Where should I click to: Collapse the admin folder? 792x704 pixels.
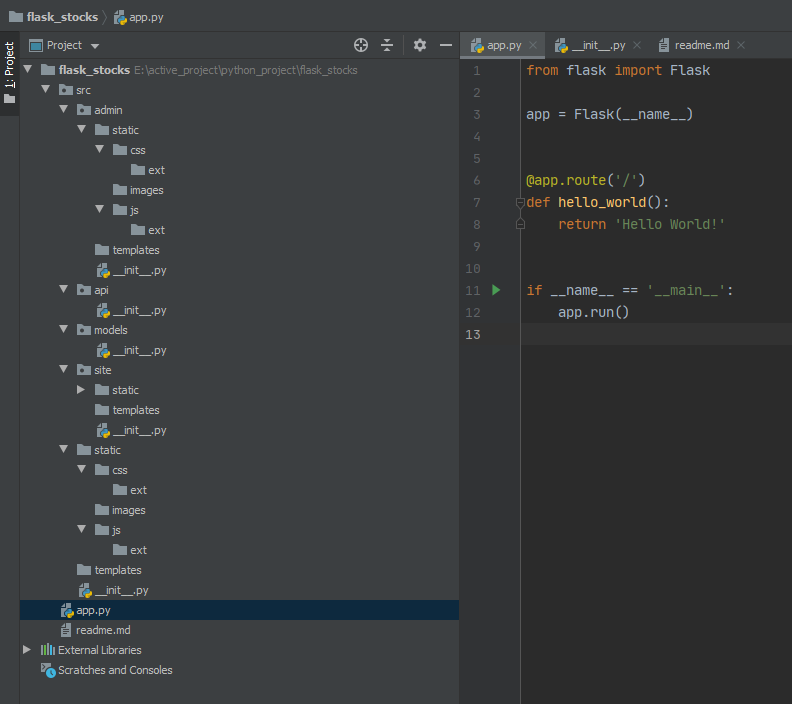pos(64,110)
